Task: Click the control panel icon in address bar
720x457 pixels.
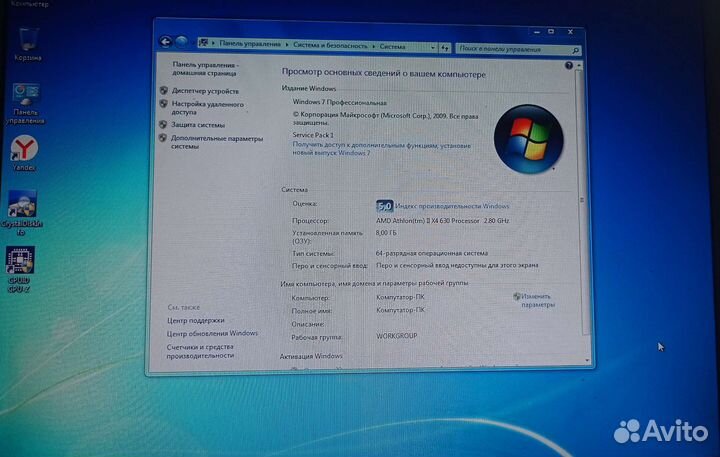Action: coord(203,43)
